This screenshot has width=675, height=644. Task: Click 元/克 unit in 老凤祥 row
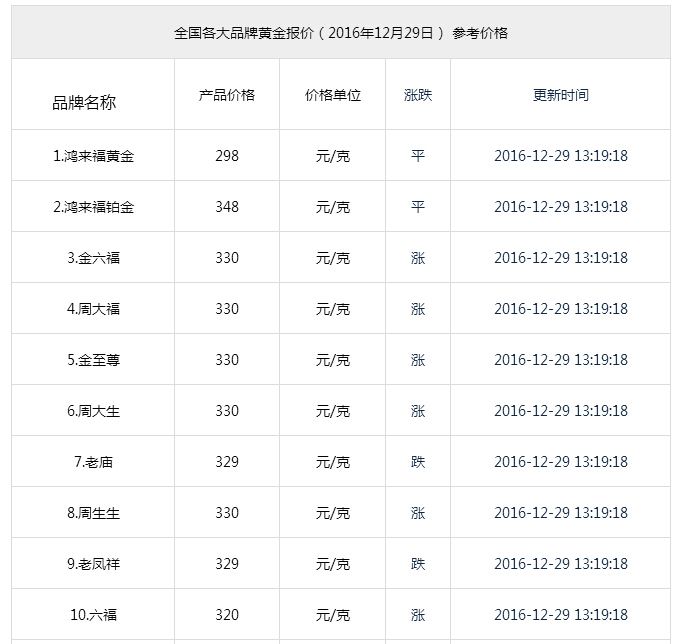point(333,564)
